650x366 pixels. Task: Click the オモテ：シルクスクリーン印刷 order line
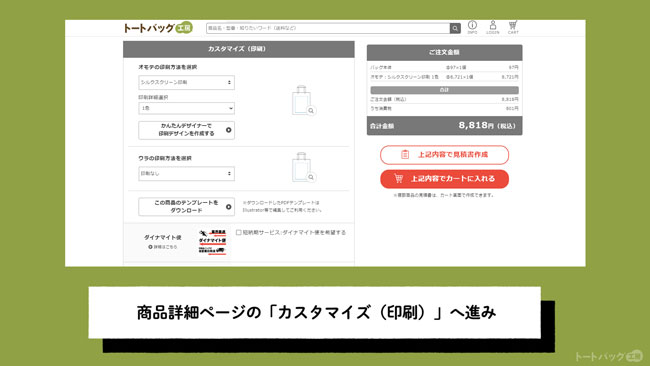(x=444, y=77)
